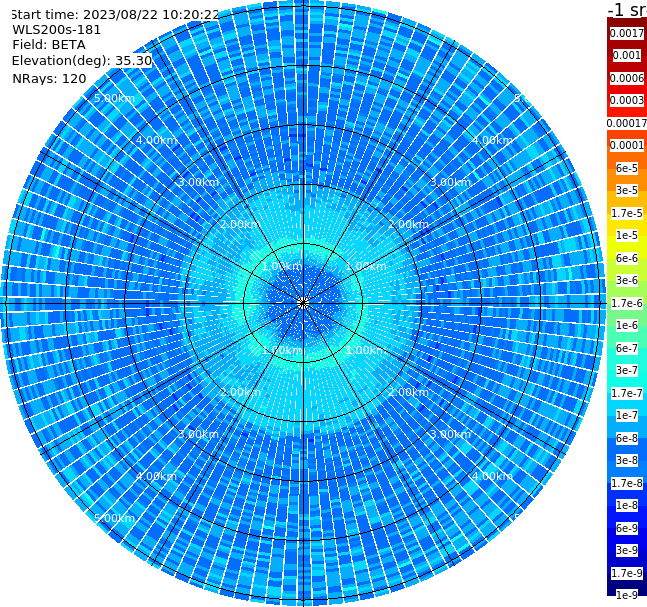The height and width of the screenshot is (607, 647).
Task: Click the 6e-7 colorbar label
Action: tap(627, 348)
